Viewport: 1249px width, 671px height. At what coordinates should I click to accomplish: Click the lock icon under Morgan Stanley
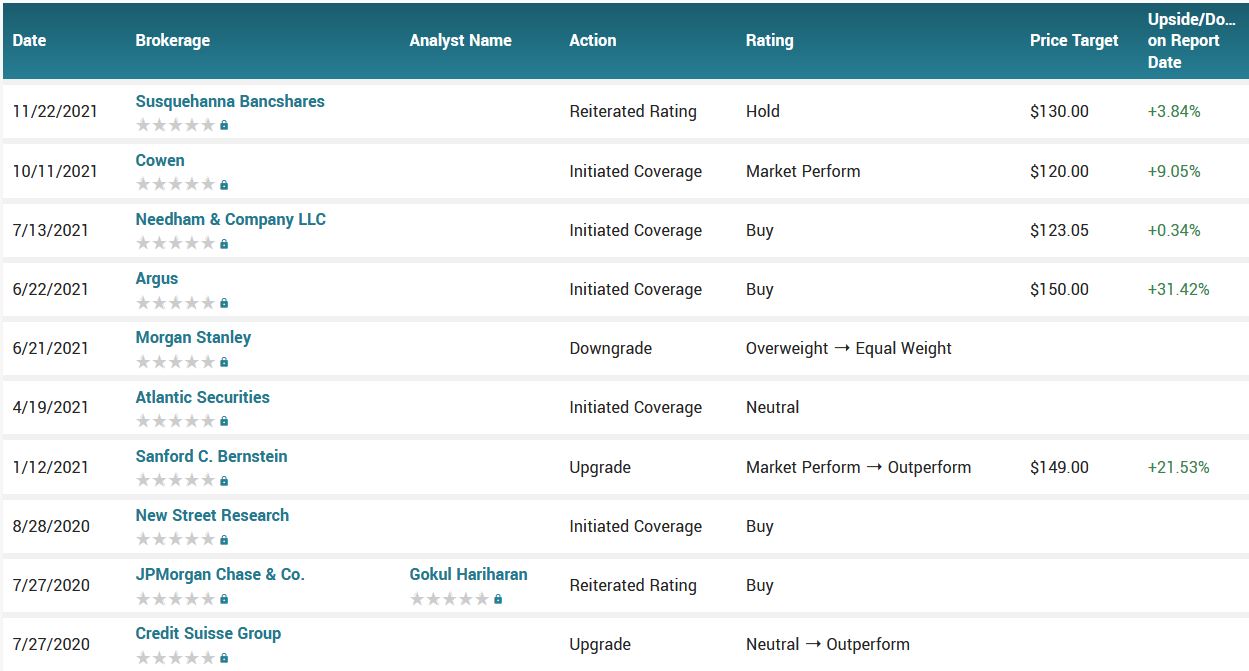[224, 362]
